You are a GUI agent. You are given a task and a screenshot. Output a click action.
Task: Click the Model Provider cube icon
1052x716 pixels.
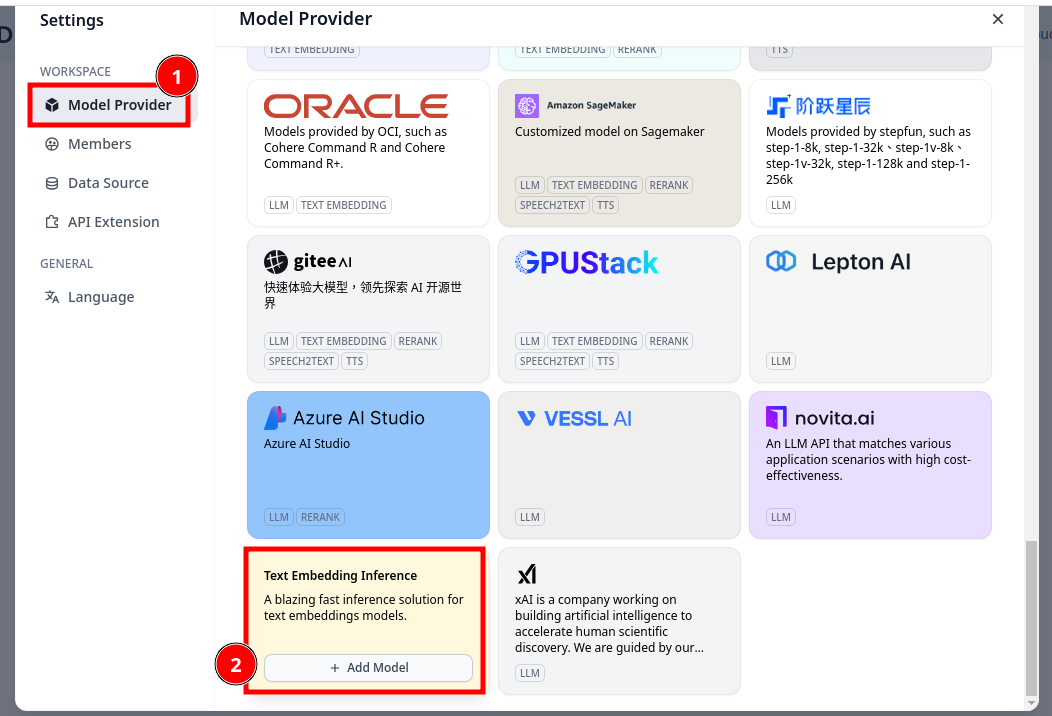(x=52, y=105)
